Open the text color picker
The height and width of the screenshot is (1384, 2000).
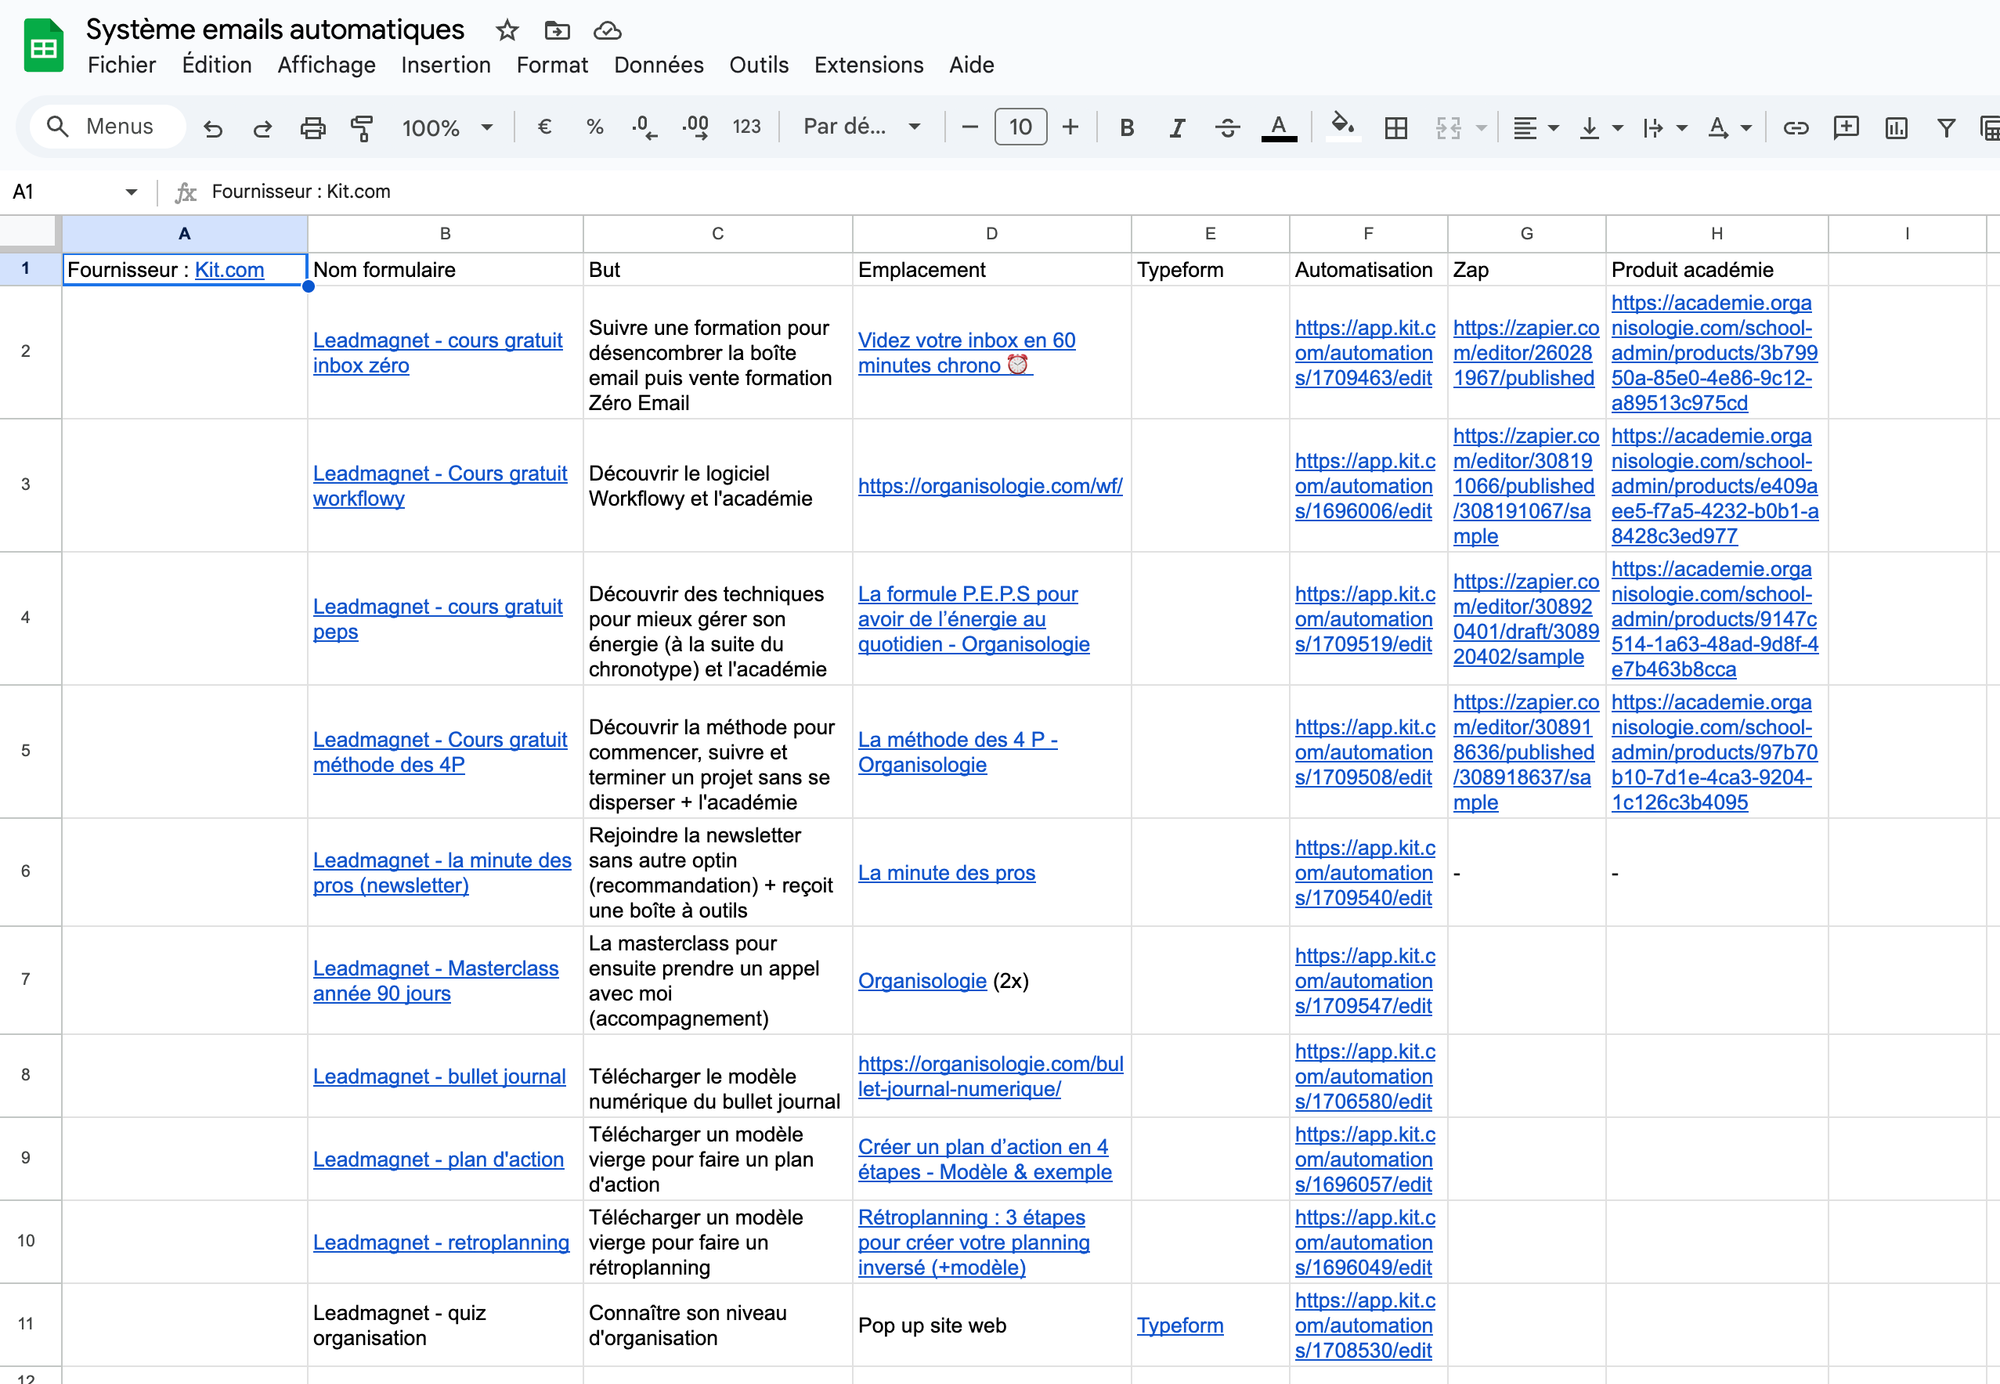click(1279, 128)
